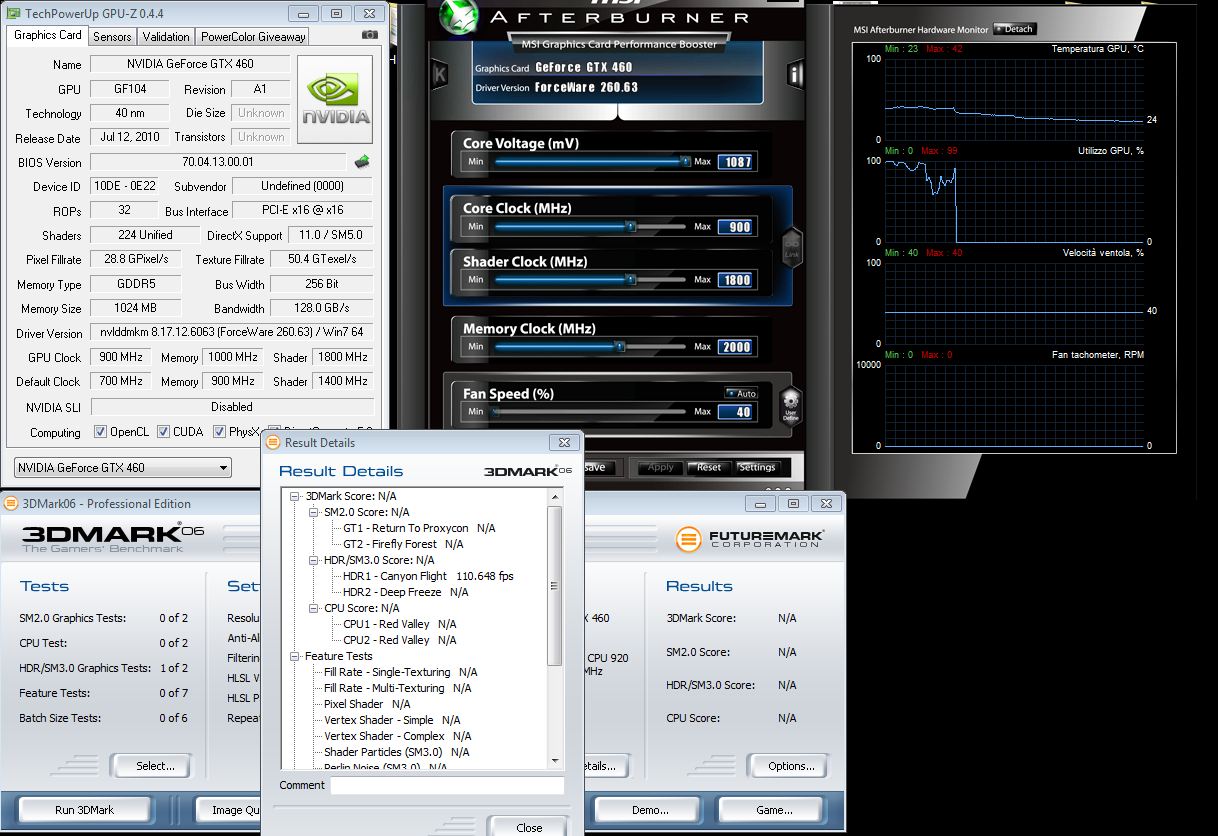1218x836 pixels.
Task: Click the Detach button on Hardware Monitor
Action: (1015, 29)
